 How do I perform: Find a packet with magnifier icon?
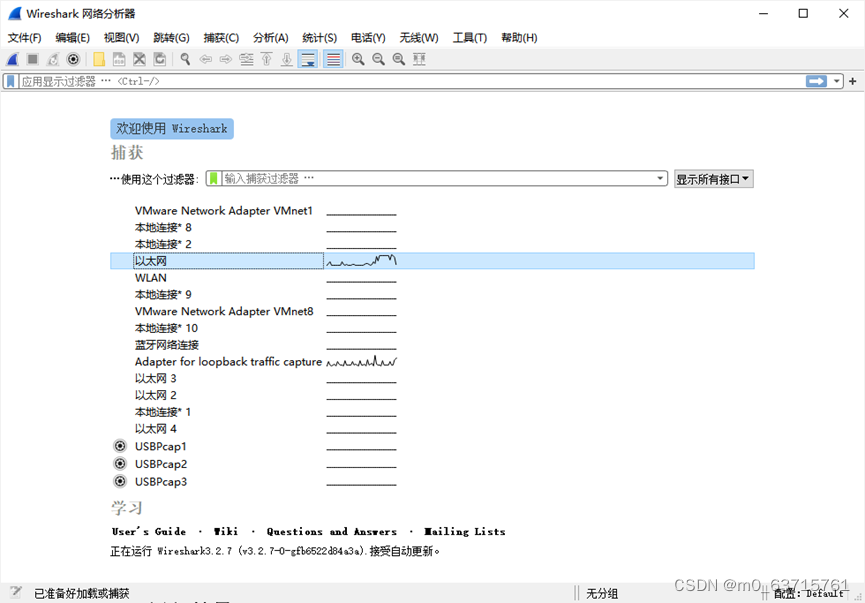coord(185,59)
